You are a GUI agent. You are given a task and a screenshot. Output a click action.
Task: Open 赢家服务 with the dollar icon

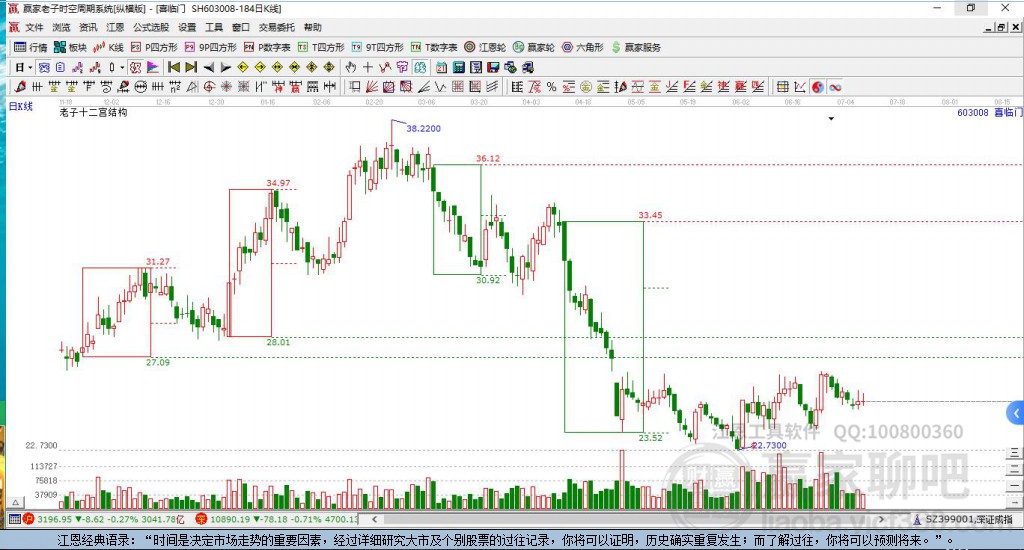coord(636,47)
